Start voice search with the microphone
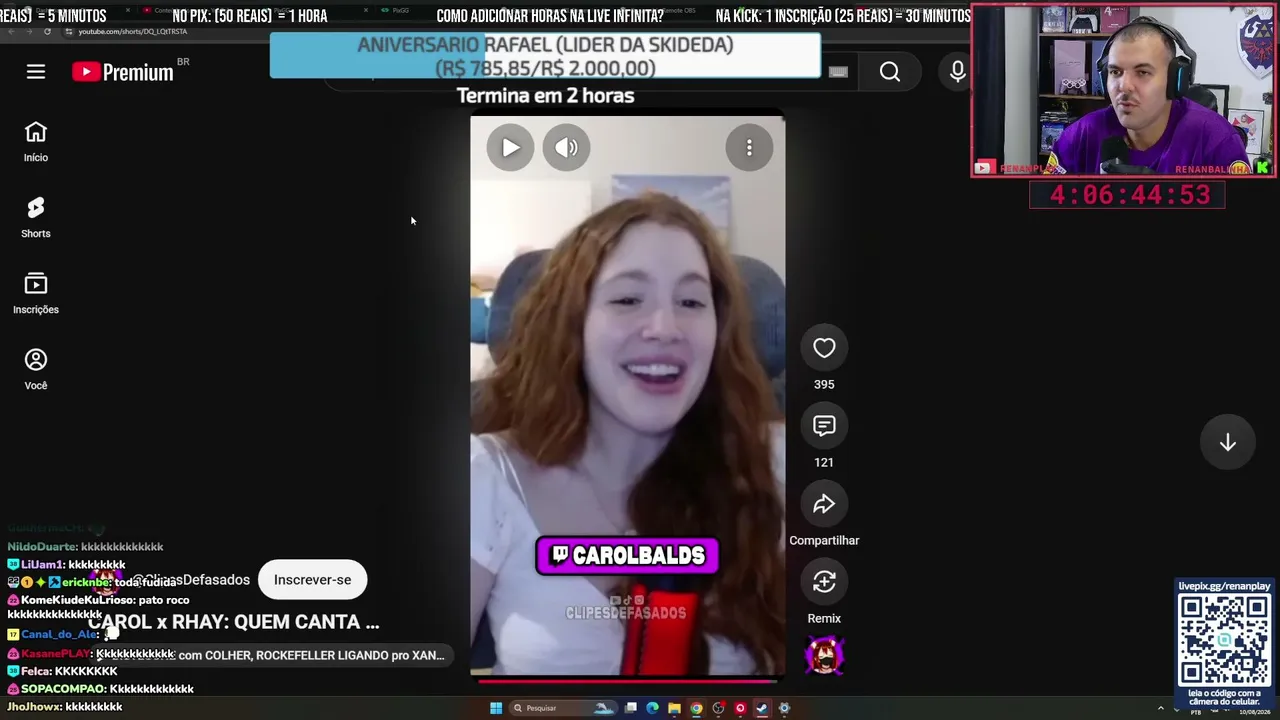Screen dimensions: 1280x720 click(957, 72)
